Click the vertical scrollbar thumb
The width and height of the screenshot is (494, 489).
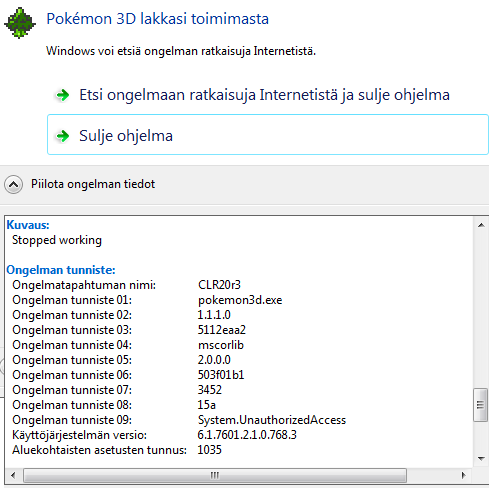tap(480, 405)
